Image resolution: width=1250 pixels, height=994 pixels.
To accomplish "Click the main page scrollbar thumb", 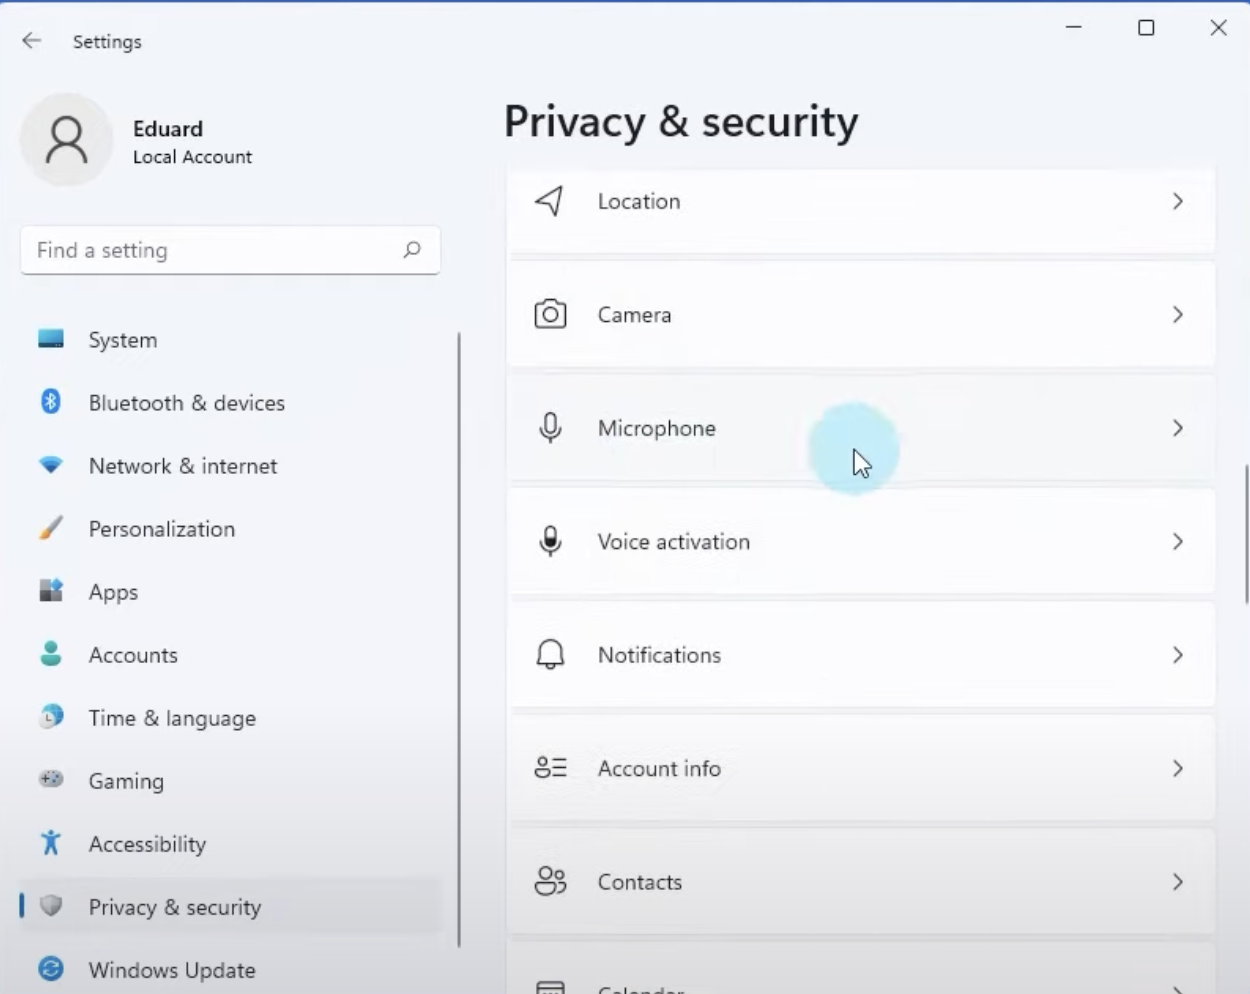I will 1246,535.
